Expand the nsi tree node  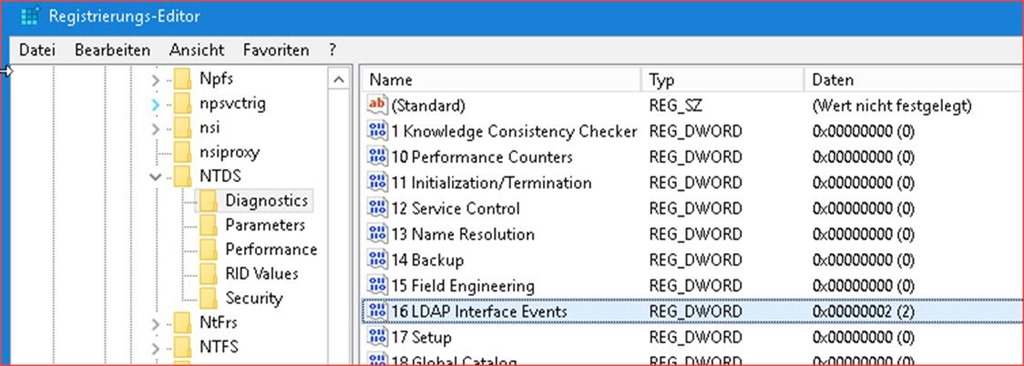coord(155,129)
